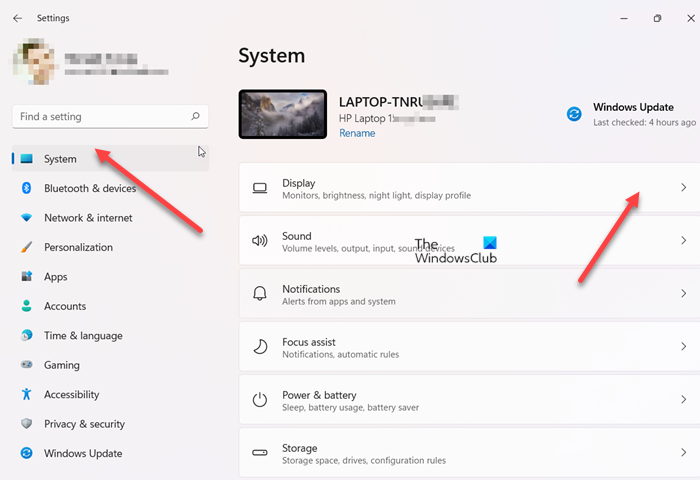The width and height of the screenshot is (700, 480).
Task: Open the Power & battery card
Action: point(469,400)
